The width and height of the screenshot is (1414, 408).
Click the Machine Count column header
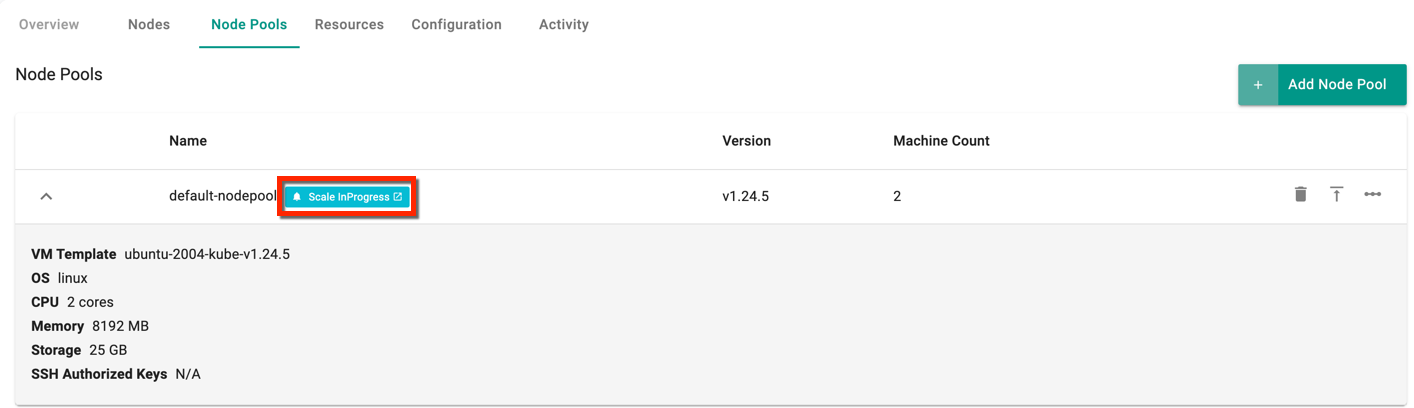coord(941,141)
